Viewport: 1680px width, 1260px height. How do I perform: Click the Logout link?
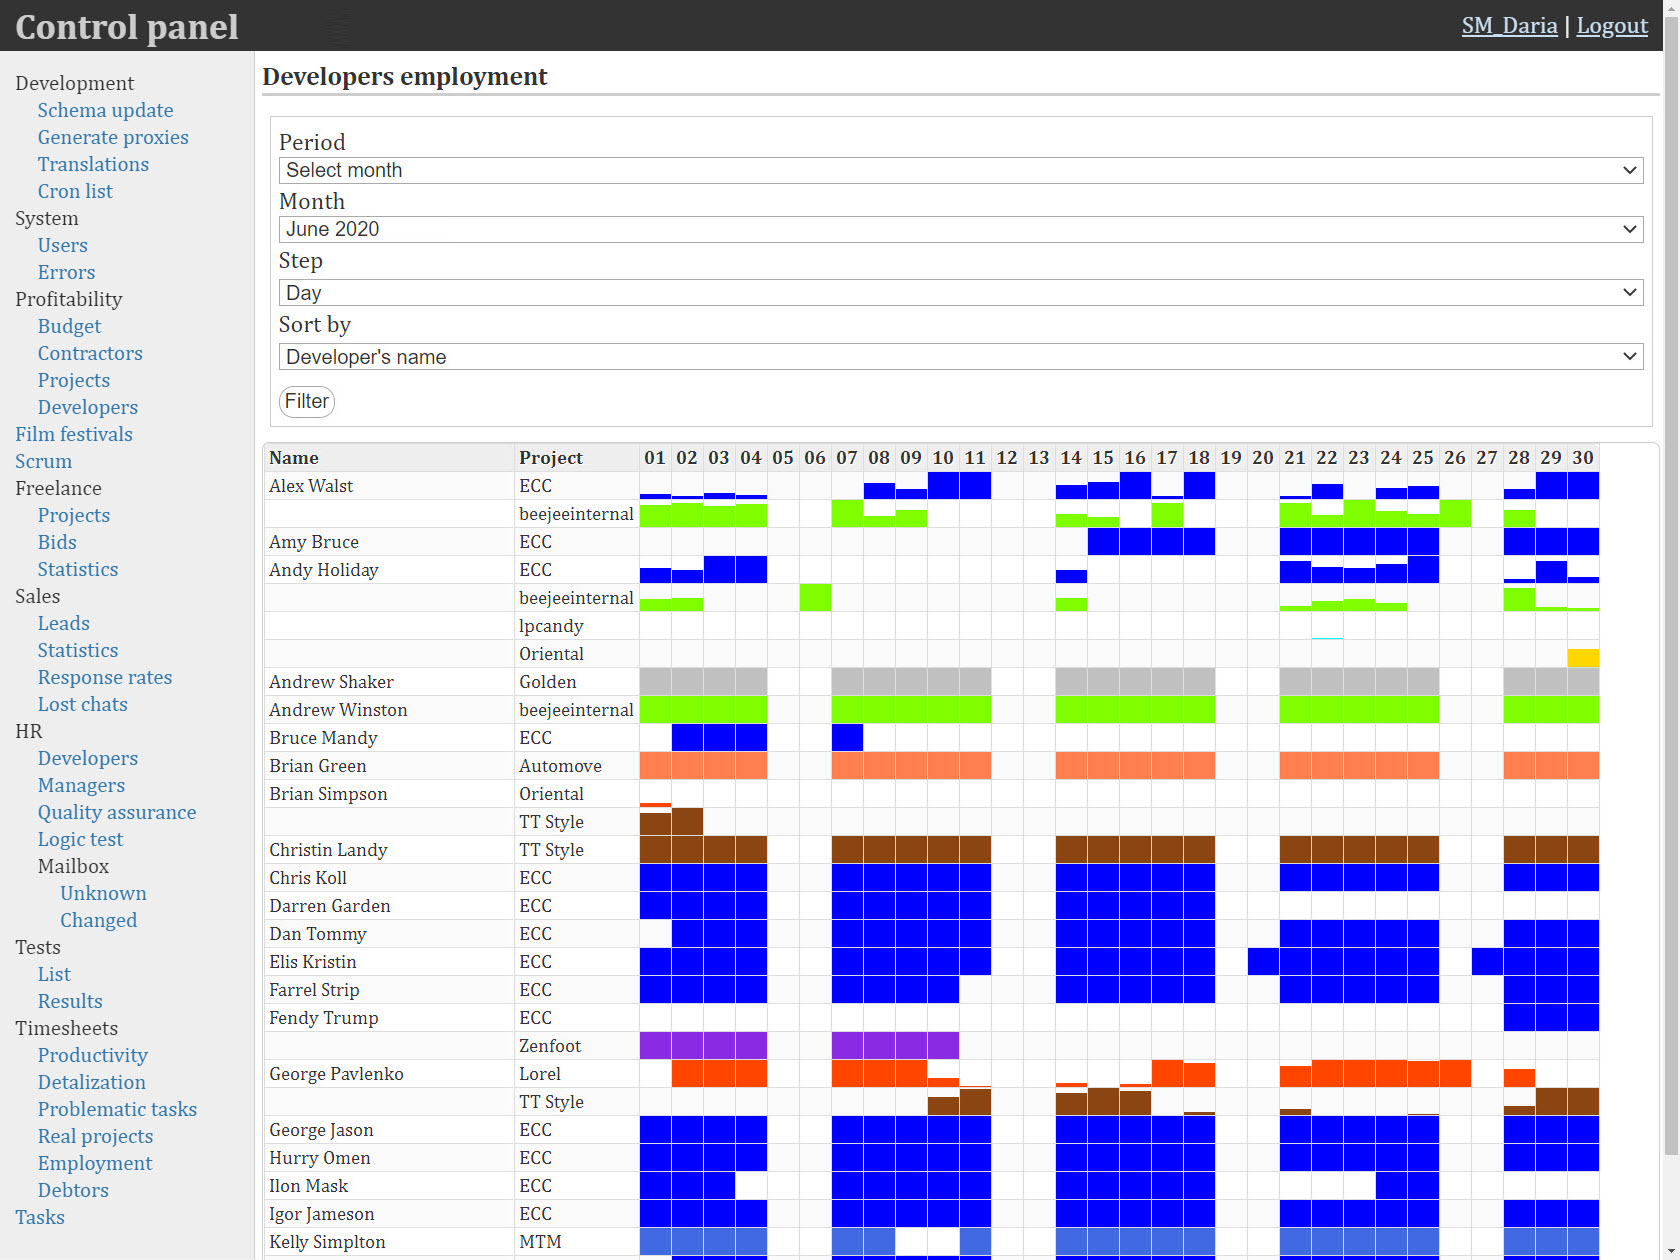(x=1611, y=26)
